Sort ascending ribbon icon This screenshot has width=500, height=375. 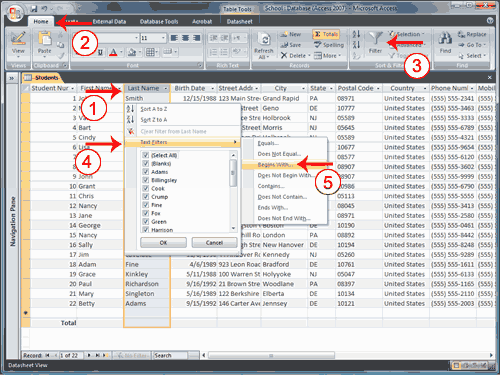[x=356, y=34]
